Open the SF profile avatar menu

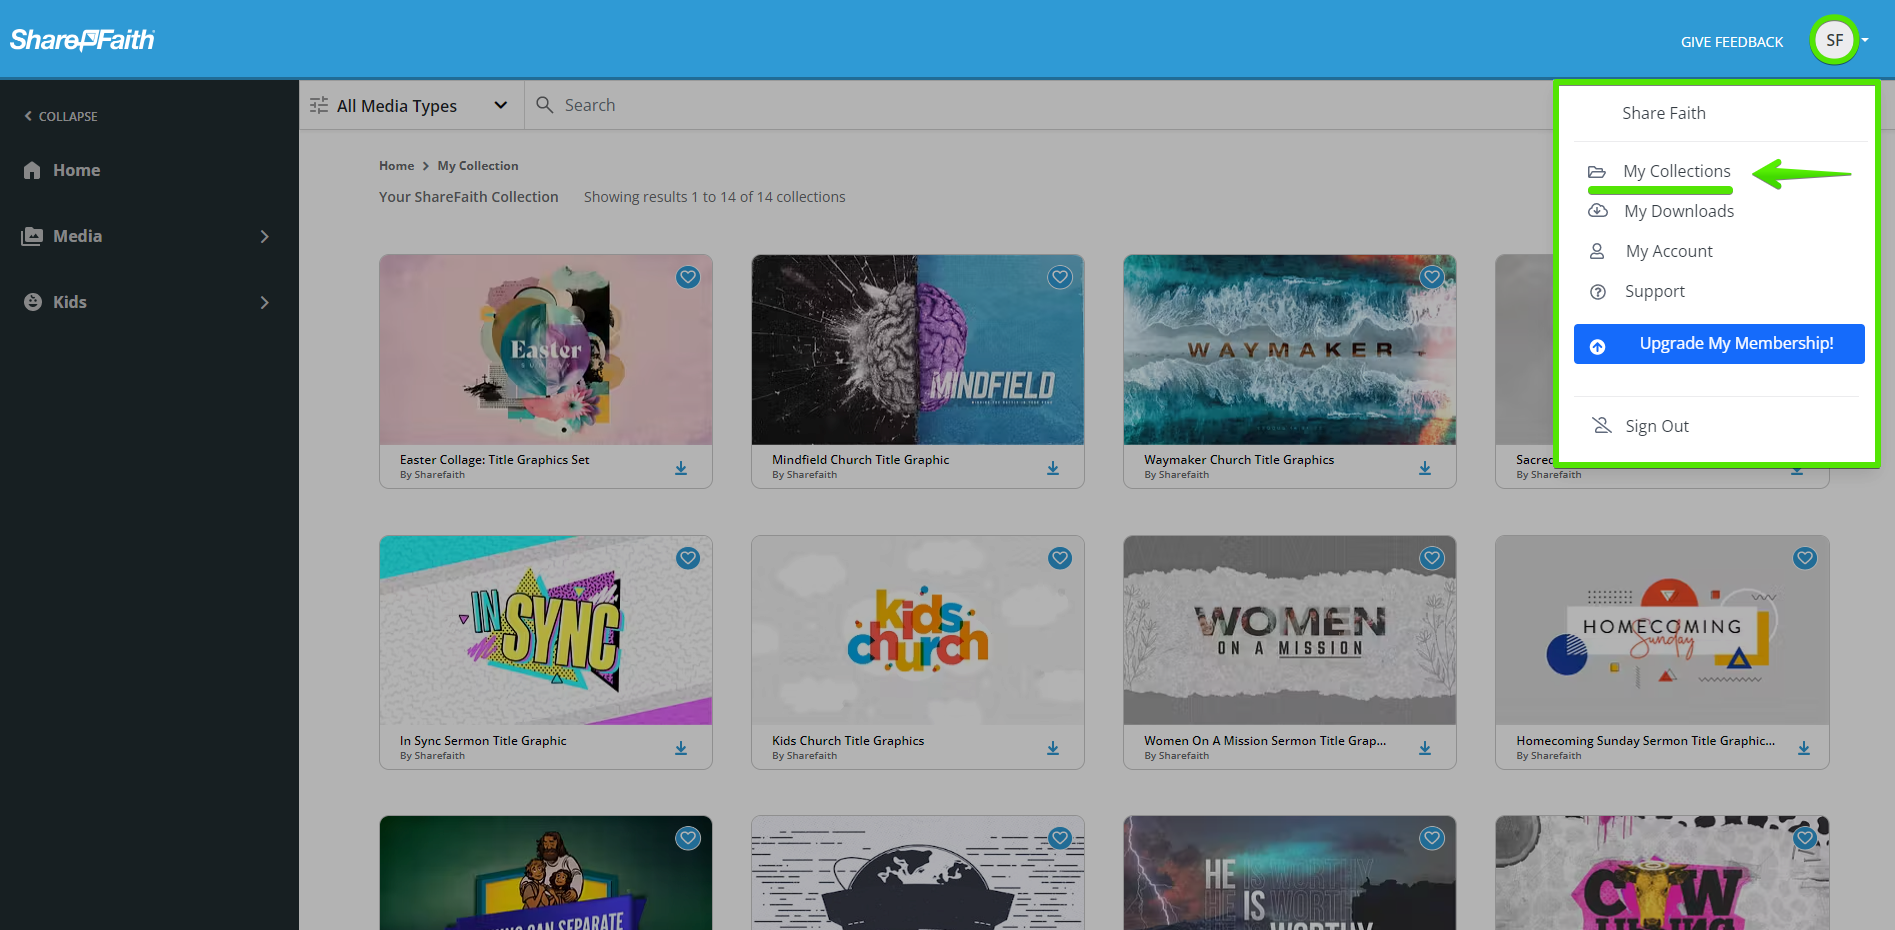[x=1834, y=40]
